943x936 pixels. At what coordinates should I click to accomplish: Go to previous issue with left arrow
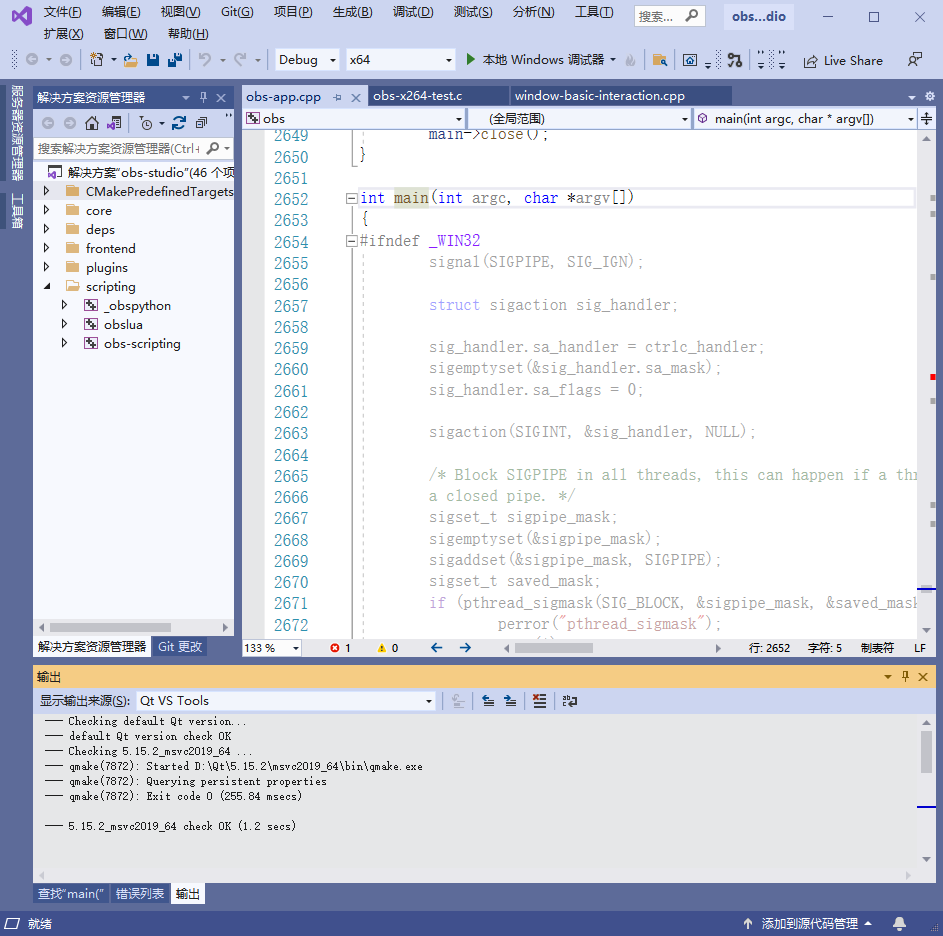point(437,648)
